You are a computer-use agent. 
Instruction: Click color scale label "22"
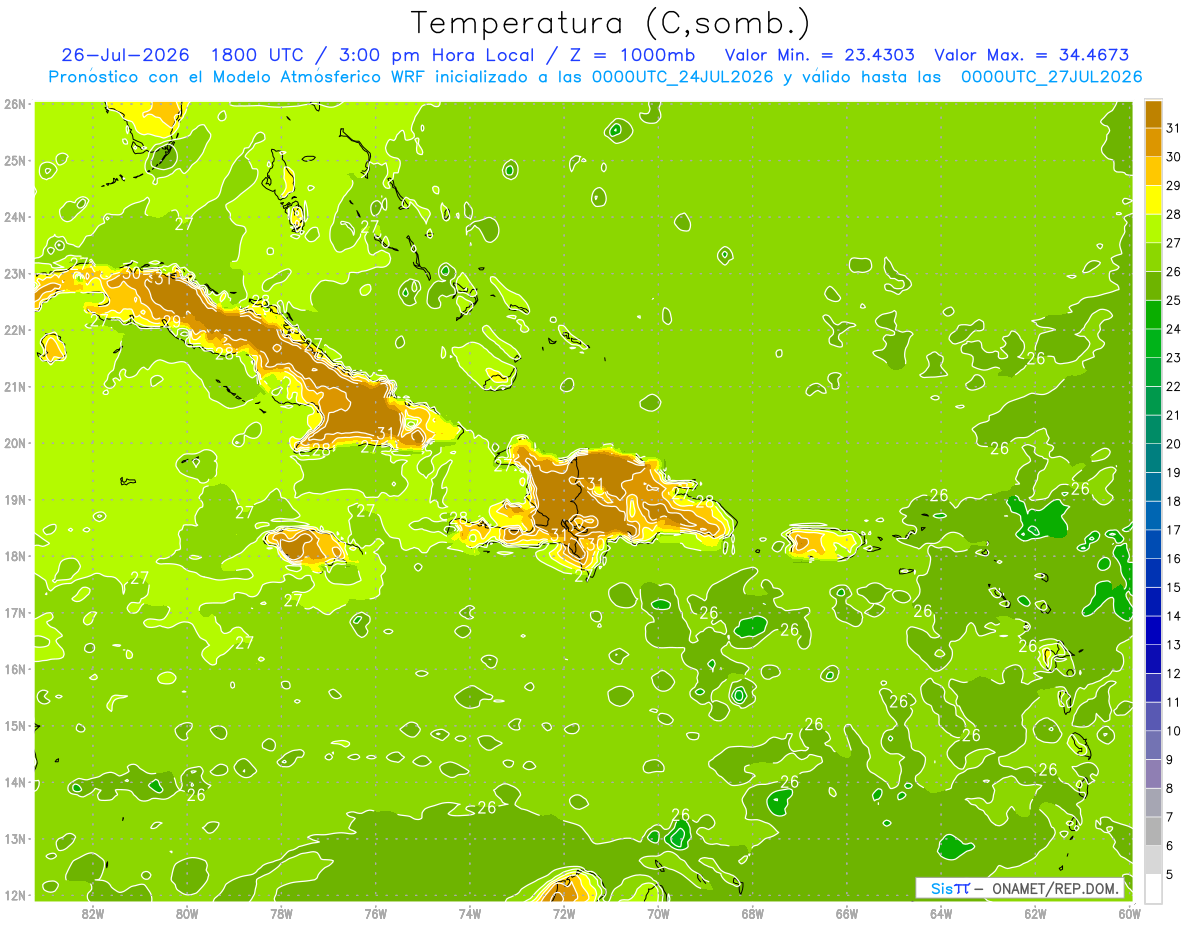click(1173, 386)
